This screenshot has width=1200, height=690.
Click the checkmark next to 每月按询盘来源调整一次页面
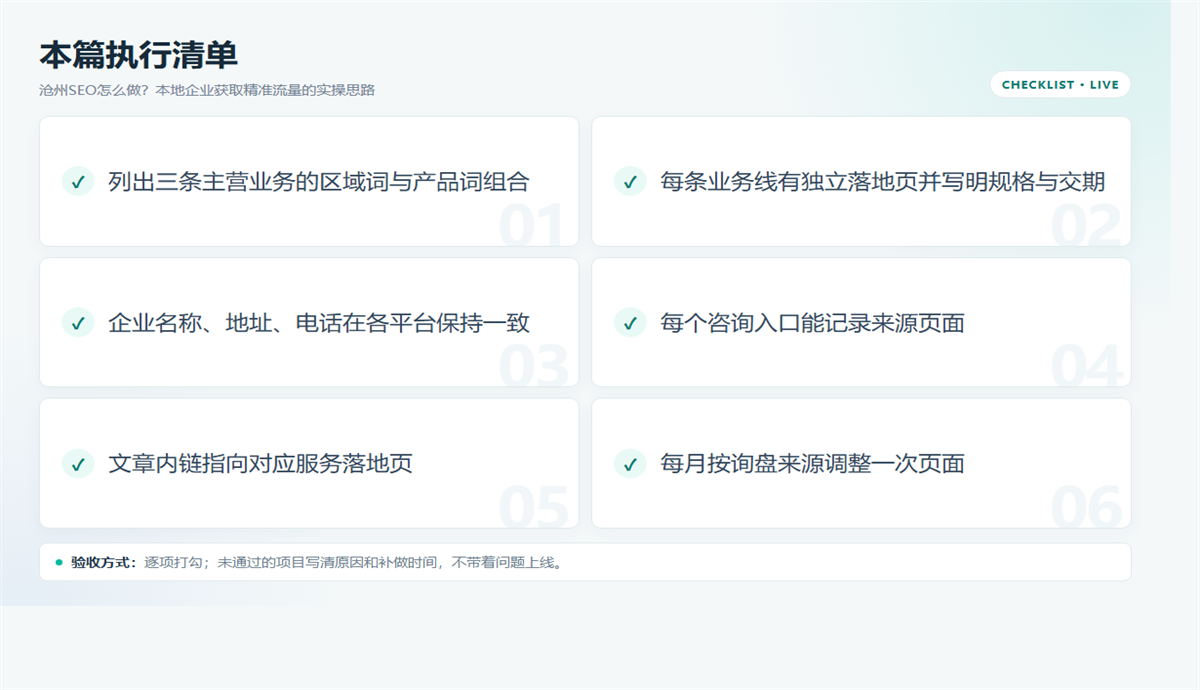click(630, 463)
